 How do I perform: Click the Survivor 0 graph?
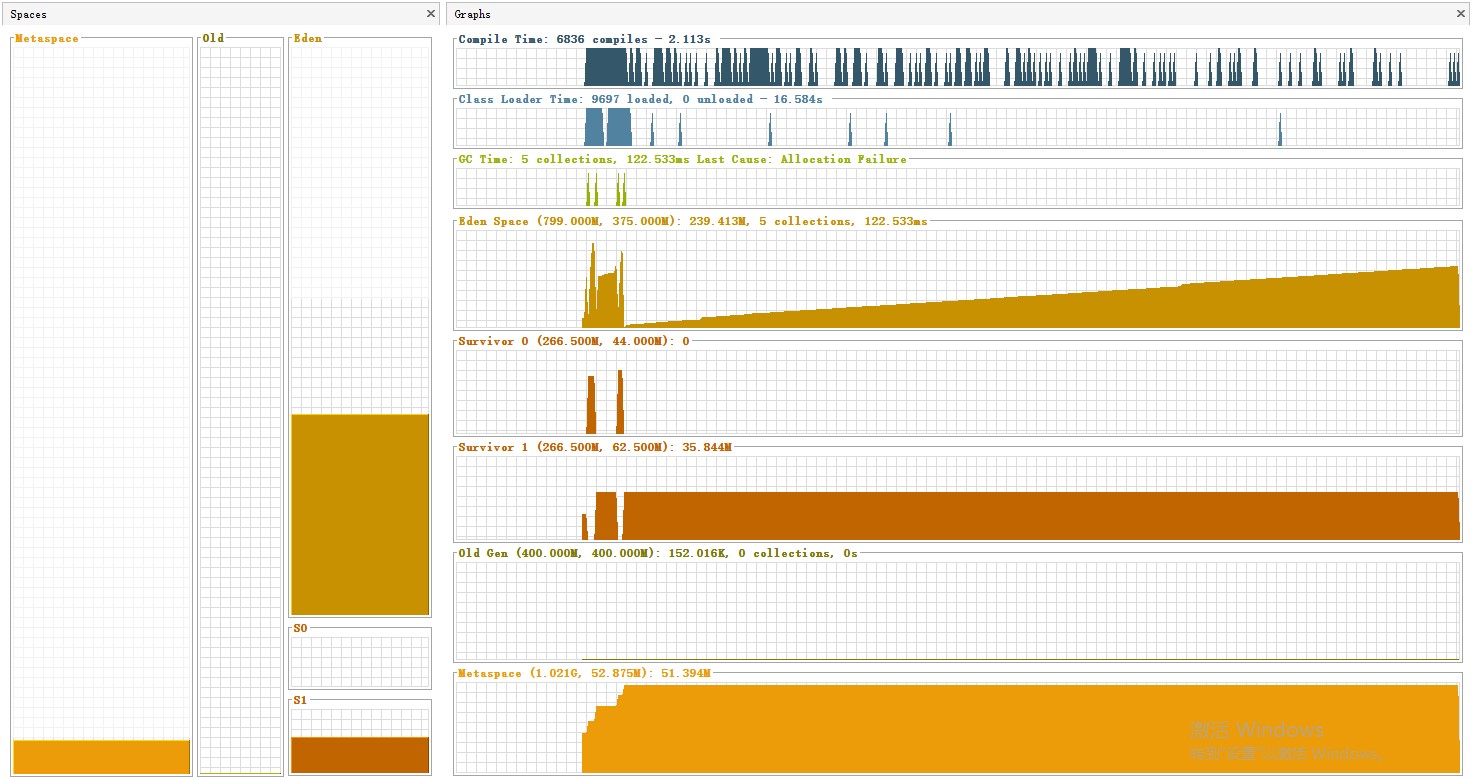pyautogui.click(x=957, y=391)
